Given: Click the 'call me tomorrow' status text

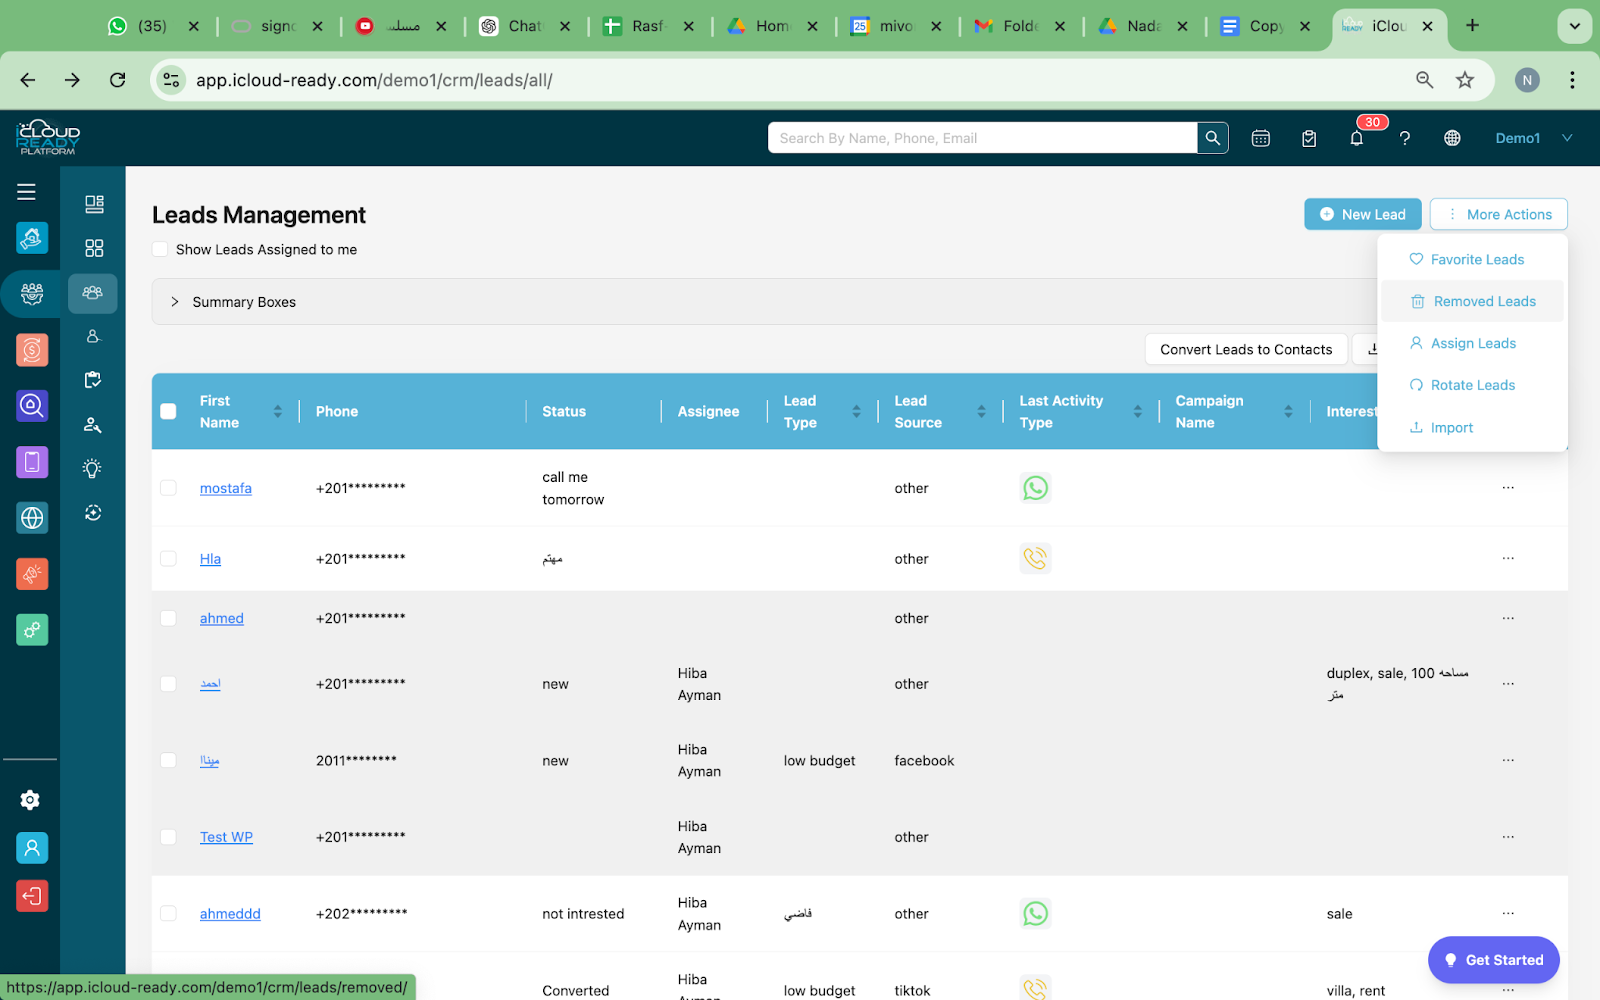Looking at the screenshot, I should click(573, 488).
